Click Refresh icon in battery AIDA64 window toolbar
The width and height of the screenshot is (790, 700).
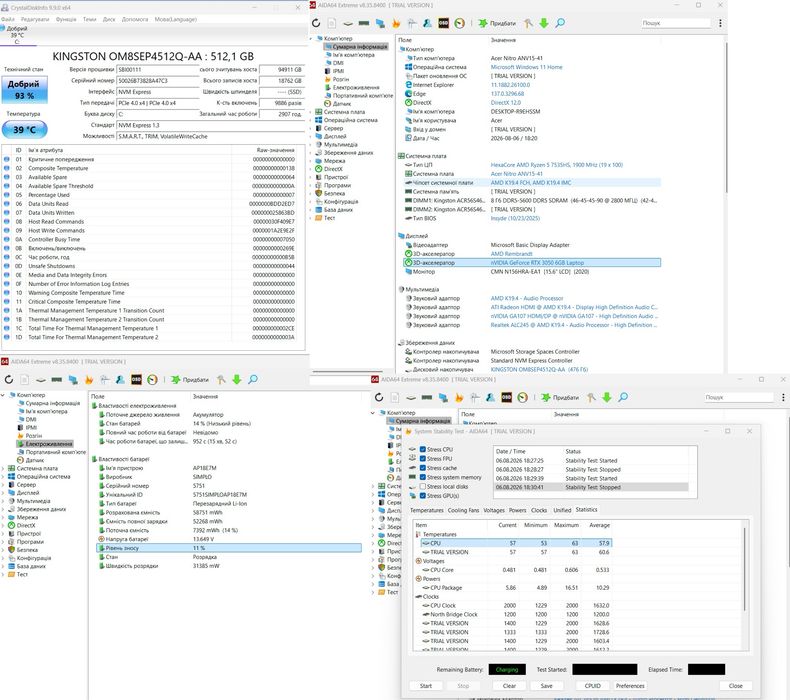click(x=9, y=379)
